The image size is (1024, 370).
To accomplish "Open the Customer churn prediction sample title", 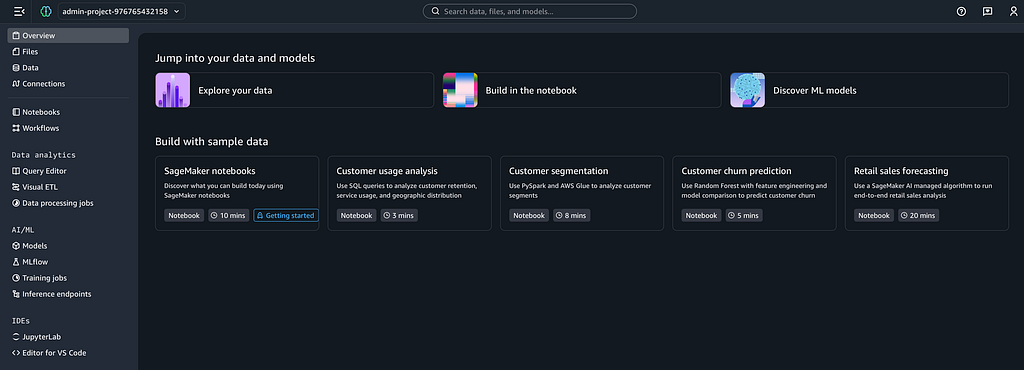I will (737, 171).
